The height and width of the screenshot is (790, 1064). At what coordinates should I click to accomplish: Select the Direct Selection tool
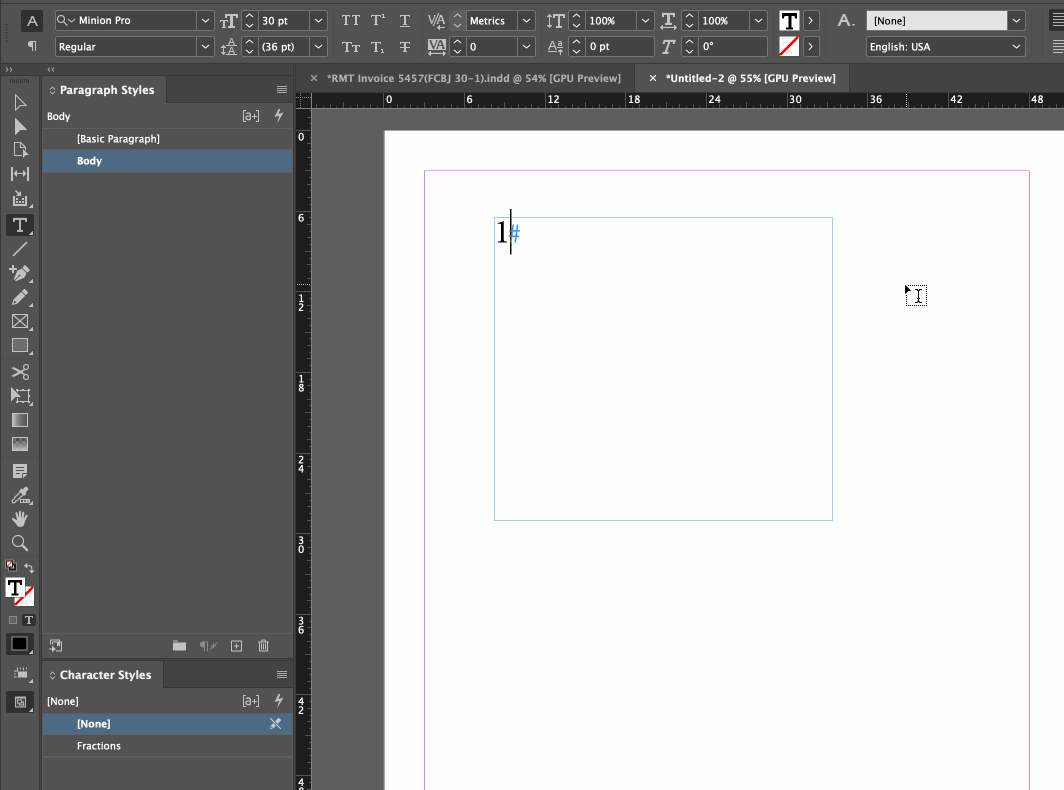(20, 128)
